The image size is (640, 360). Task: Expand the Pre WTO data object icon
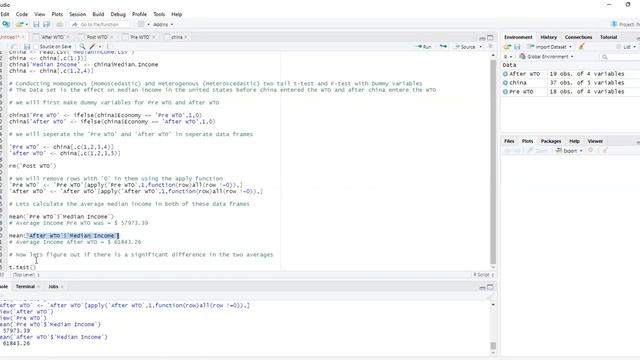point(505,92)
